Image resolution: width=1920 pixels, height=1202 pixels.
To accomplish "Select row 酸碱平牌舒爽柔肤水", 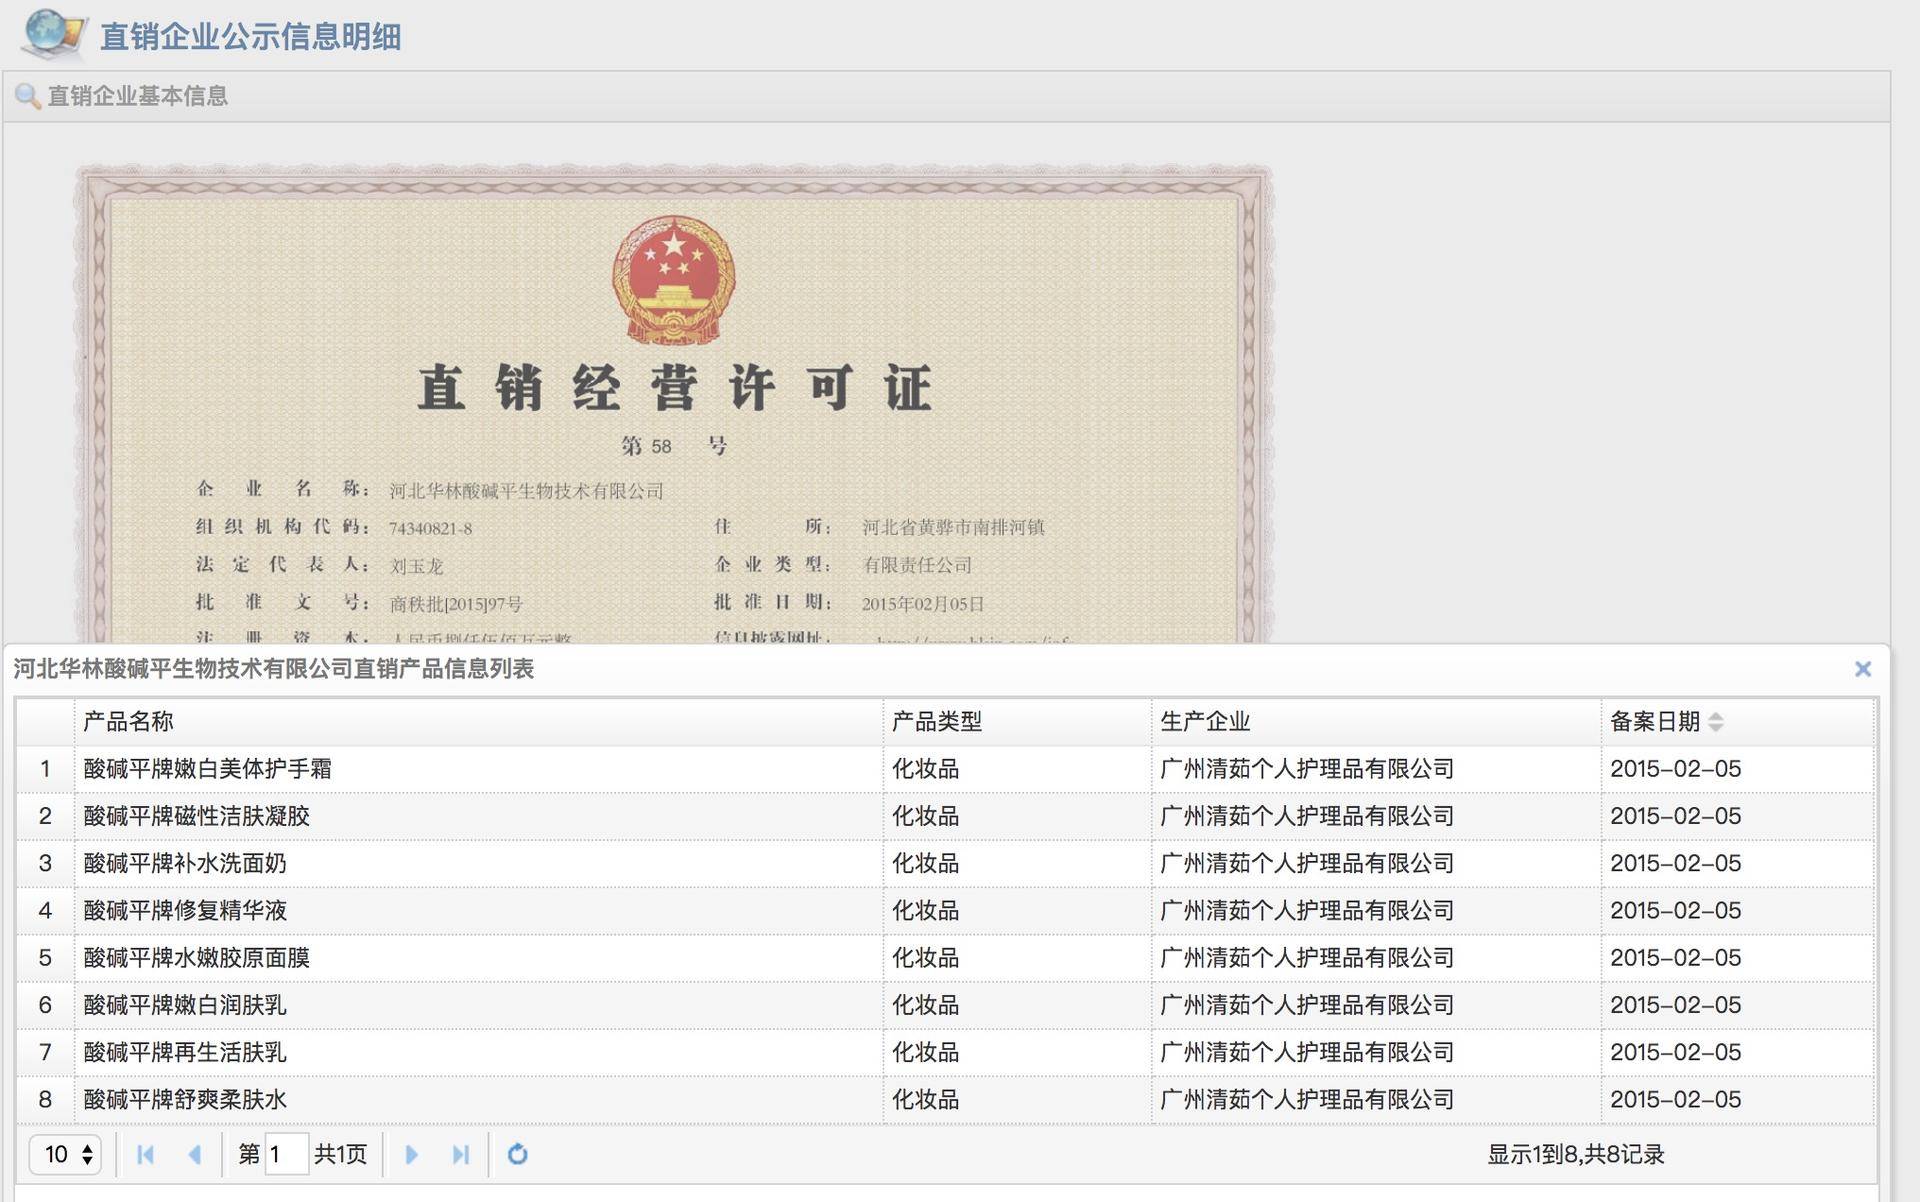I will [x=186, y=1100].
